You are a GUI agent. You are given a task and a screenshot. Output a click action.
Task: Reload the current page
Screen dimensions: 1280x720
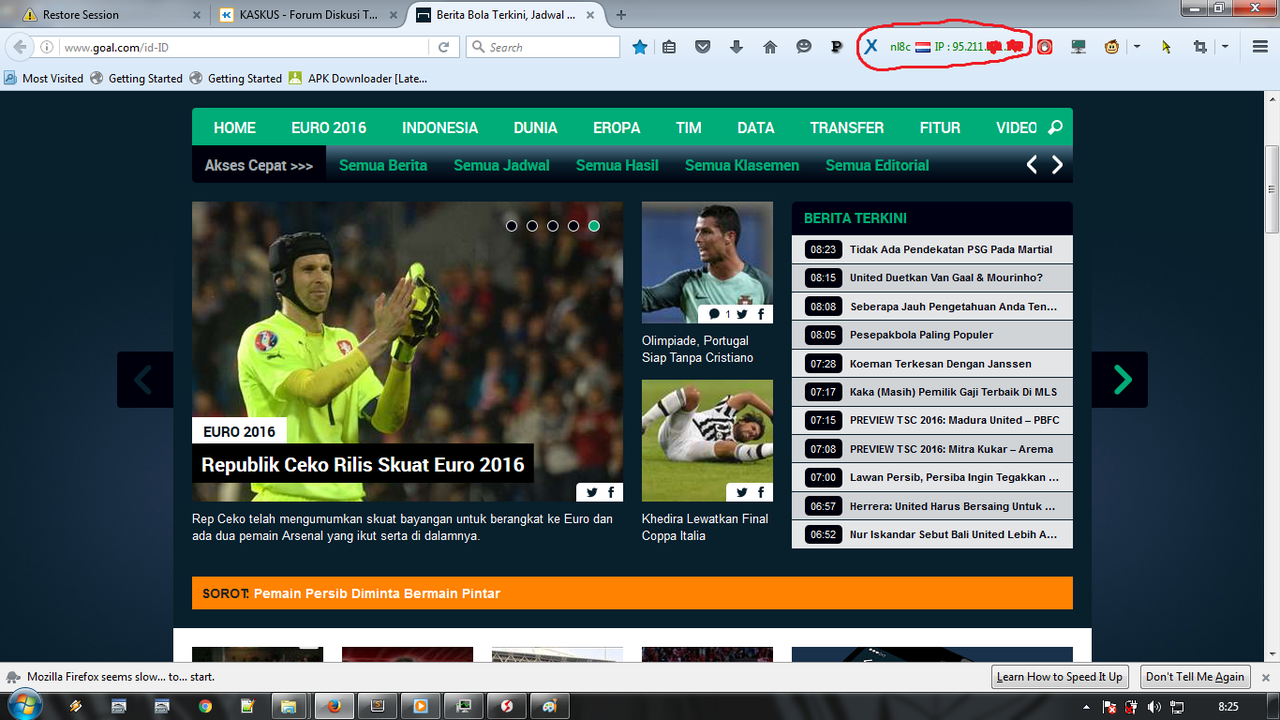tap(444, 47)
